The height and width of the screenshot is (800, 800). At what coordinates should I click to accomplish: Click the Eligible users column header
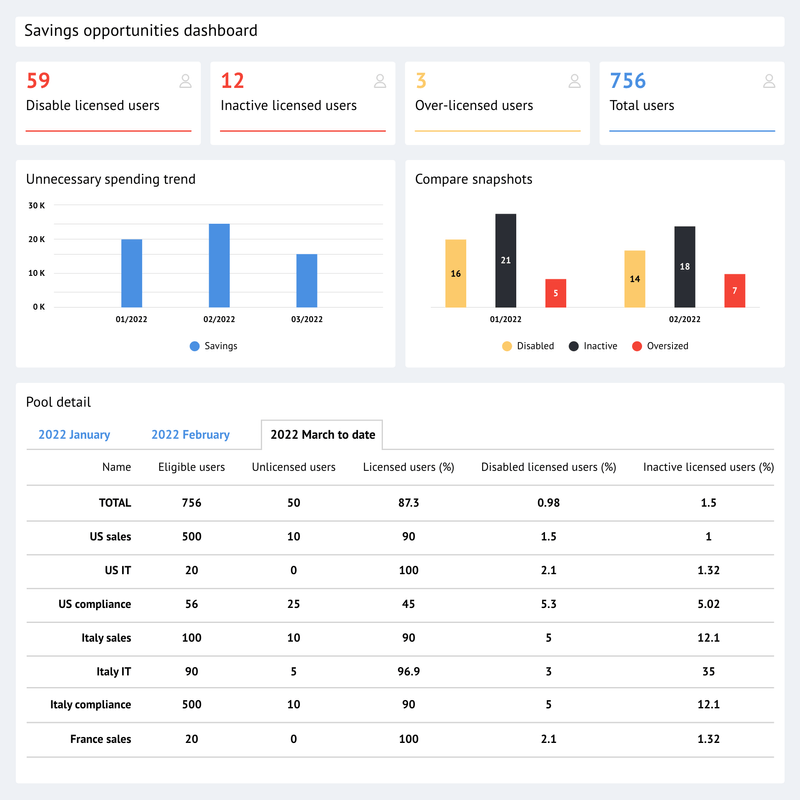pyautogui.click(x=191, y=467)
